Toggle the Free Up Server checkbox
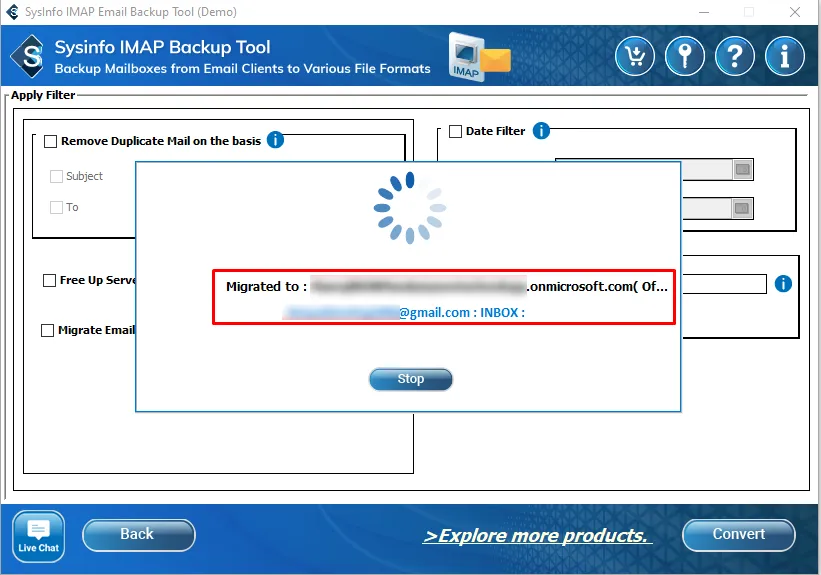Image resolution: width=821 pixels, height=575 pixels. tap(49, 281)
